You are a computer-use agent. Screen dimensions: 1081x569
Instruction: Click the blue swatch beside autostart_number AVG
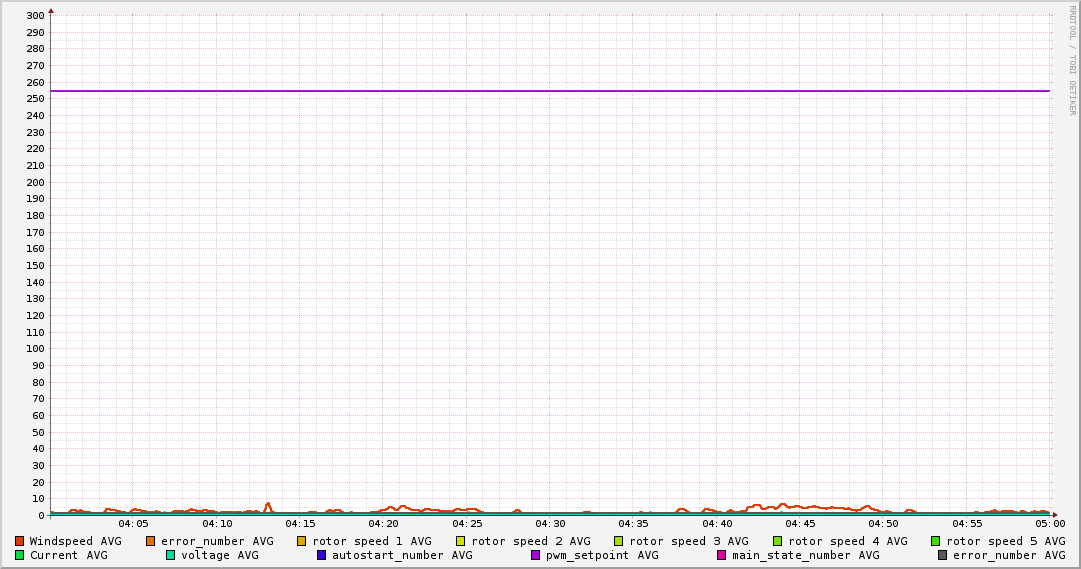coord(321,555)
